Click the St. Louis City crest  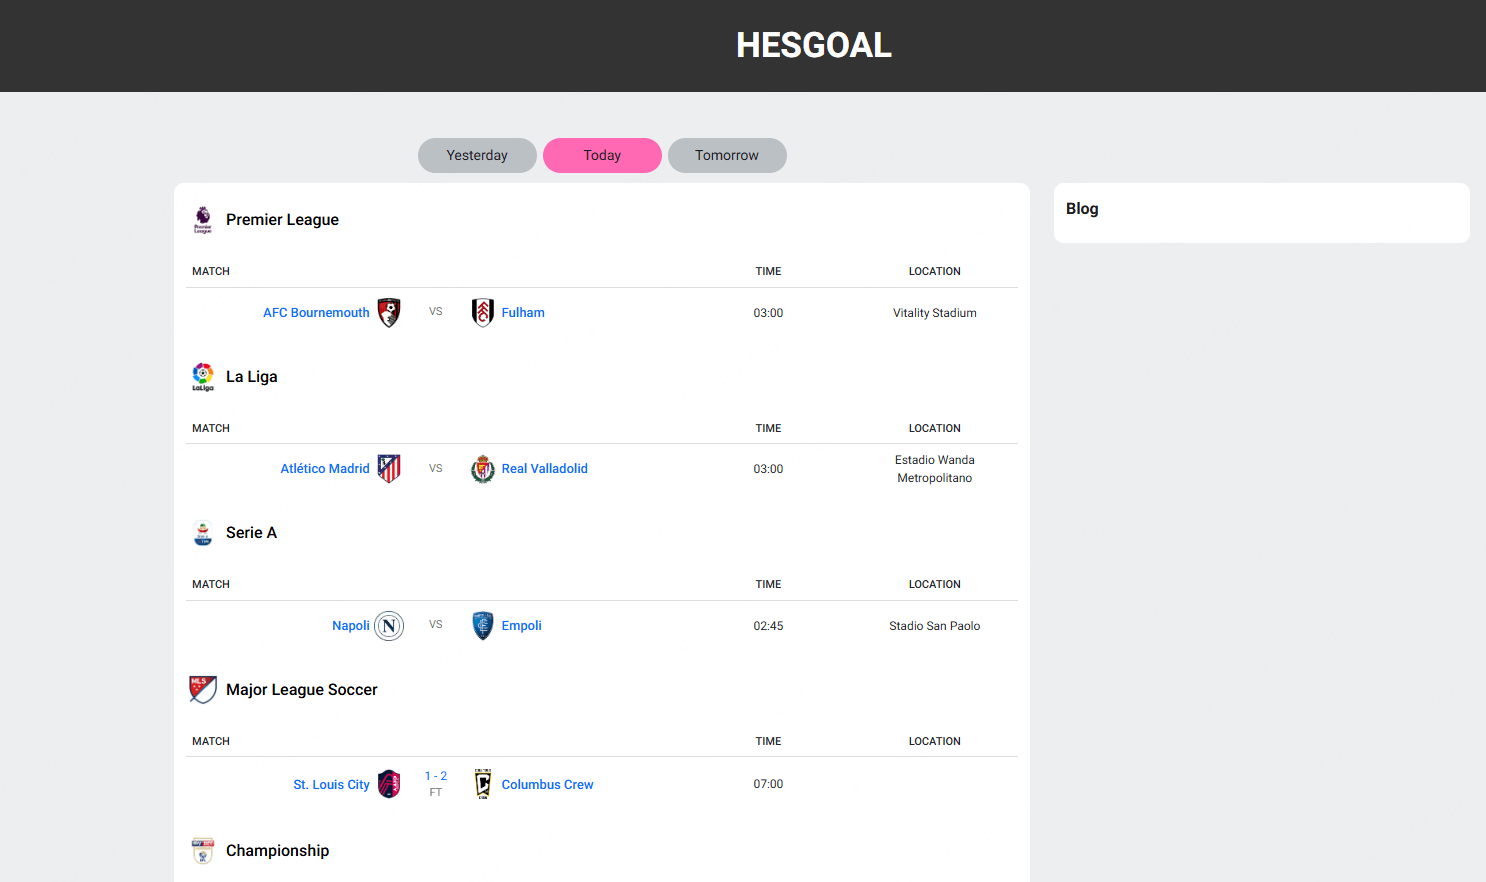[389, 784]
